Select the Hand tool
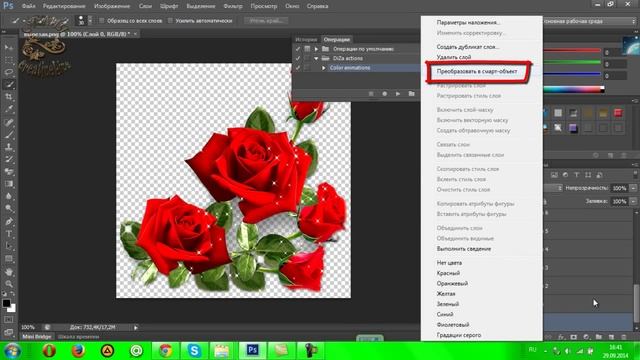Viewport: 640px width, 360px height. tap(9, 271)
